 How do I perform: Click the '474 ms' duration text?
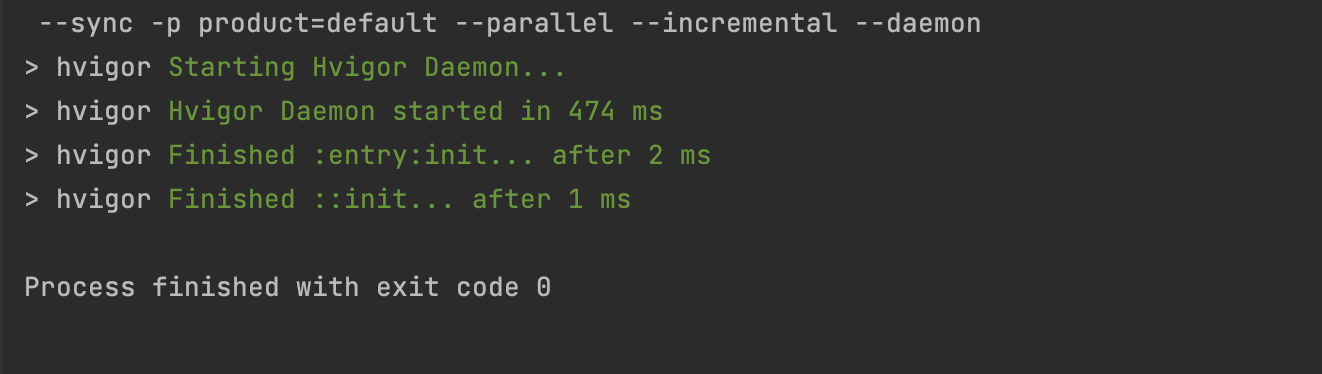tap(615, 111)
